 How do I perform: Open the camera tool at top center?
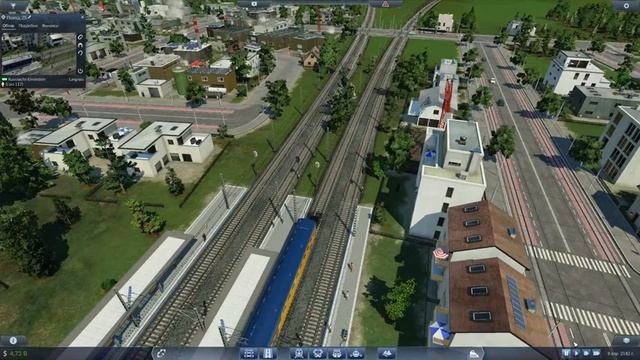coord(253,4)
